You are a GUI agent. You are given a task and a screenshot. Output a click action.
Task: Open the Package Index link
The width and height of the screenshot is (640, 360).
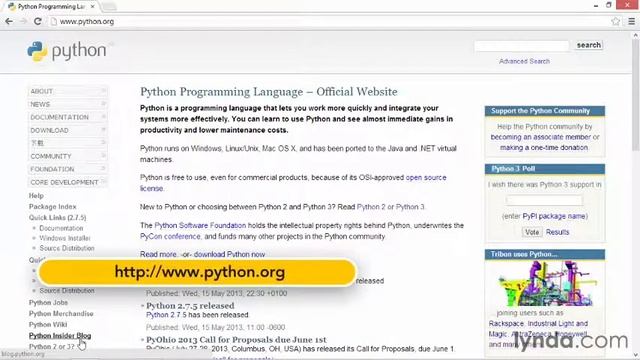[x=52, y=207]
